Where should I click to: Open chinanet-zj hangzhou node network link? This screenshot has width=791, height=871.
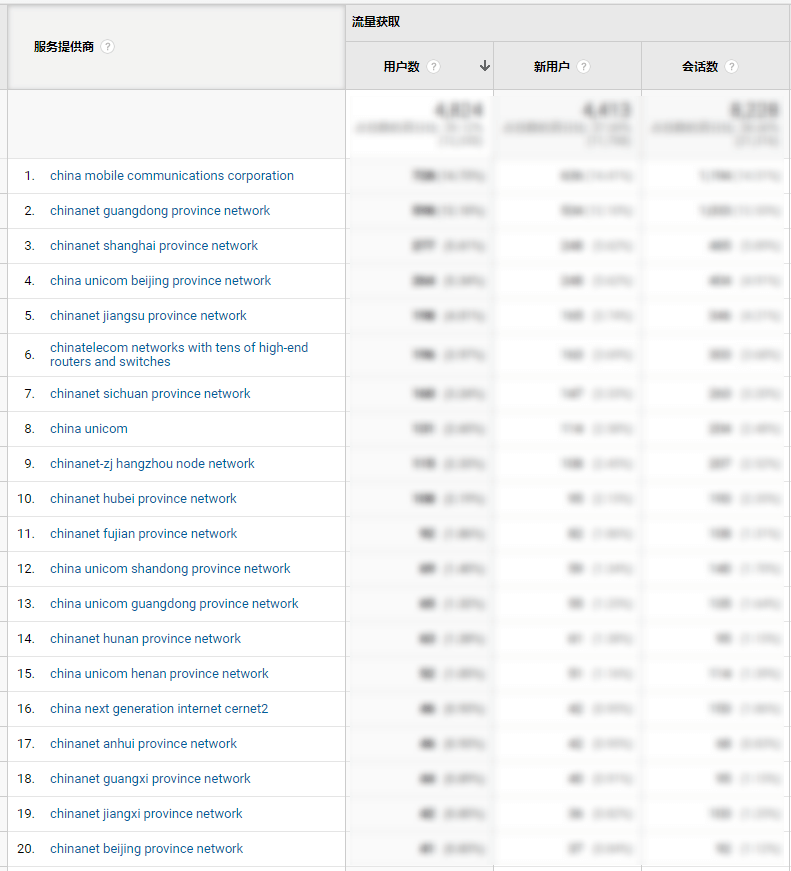pos(152,463)
